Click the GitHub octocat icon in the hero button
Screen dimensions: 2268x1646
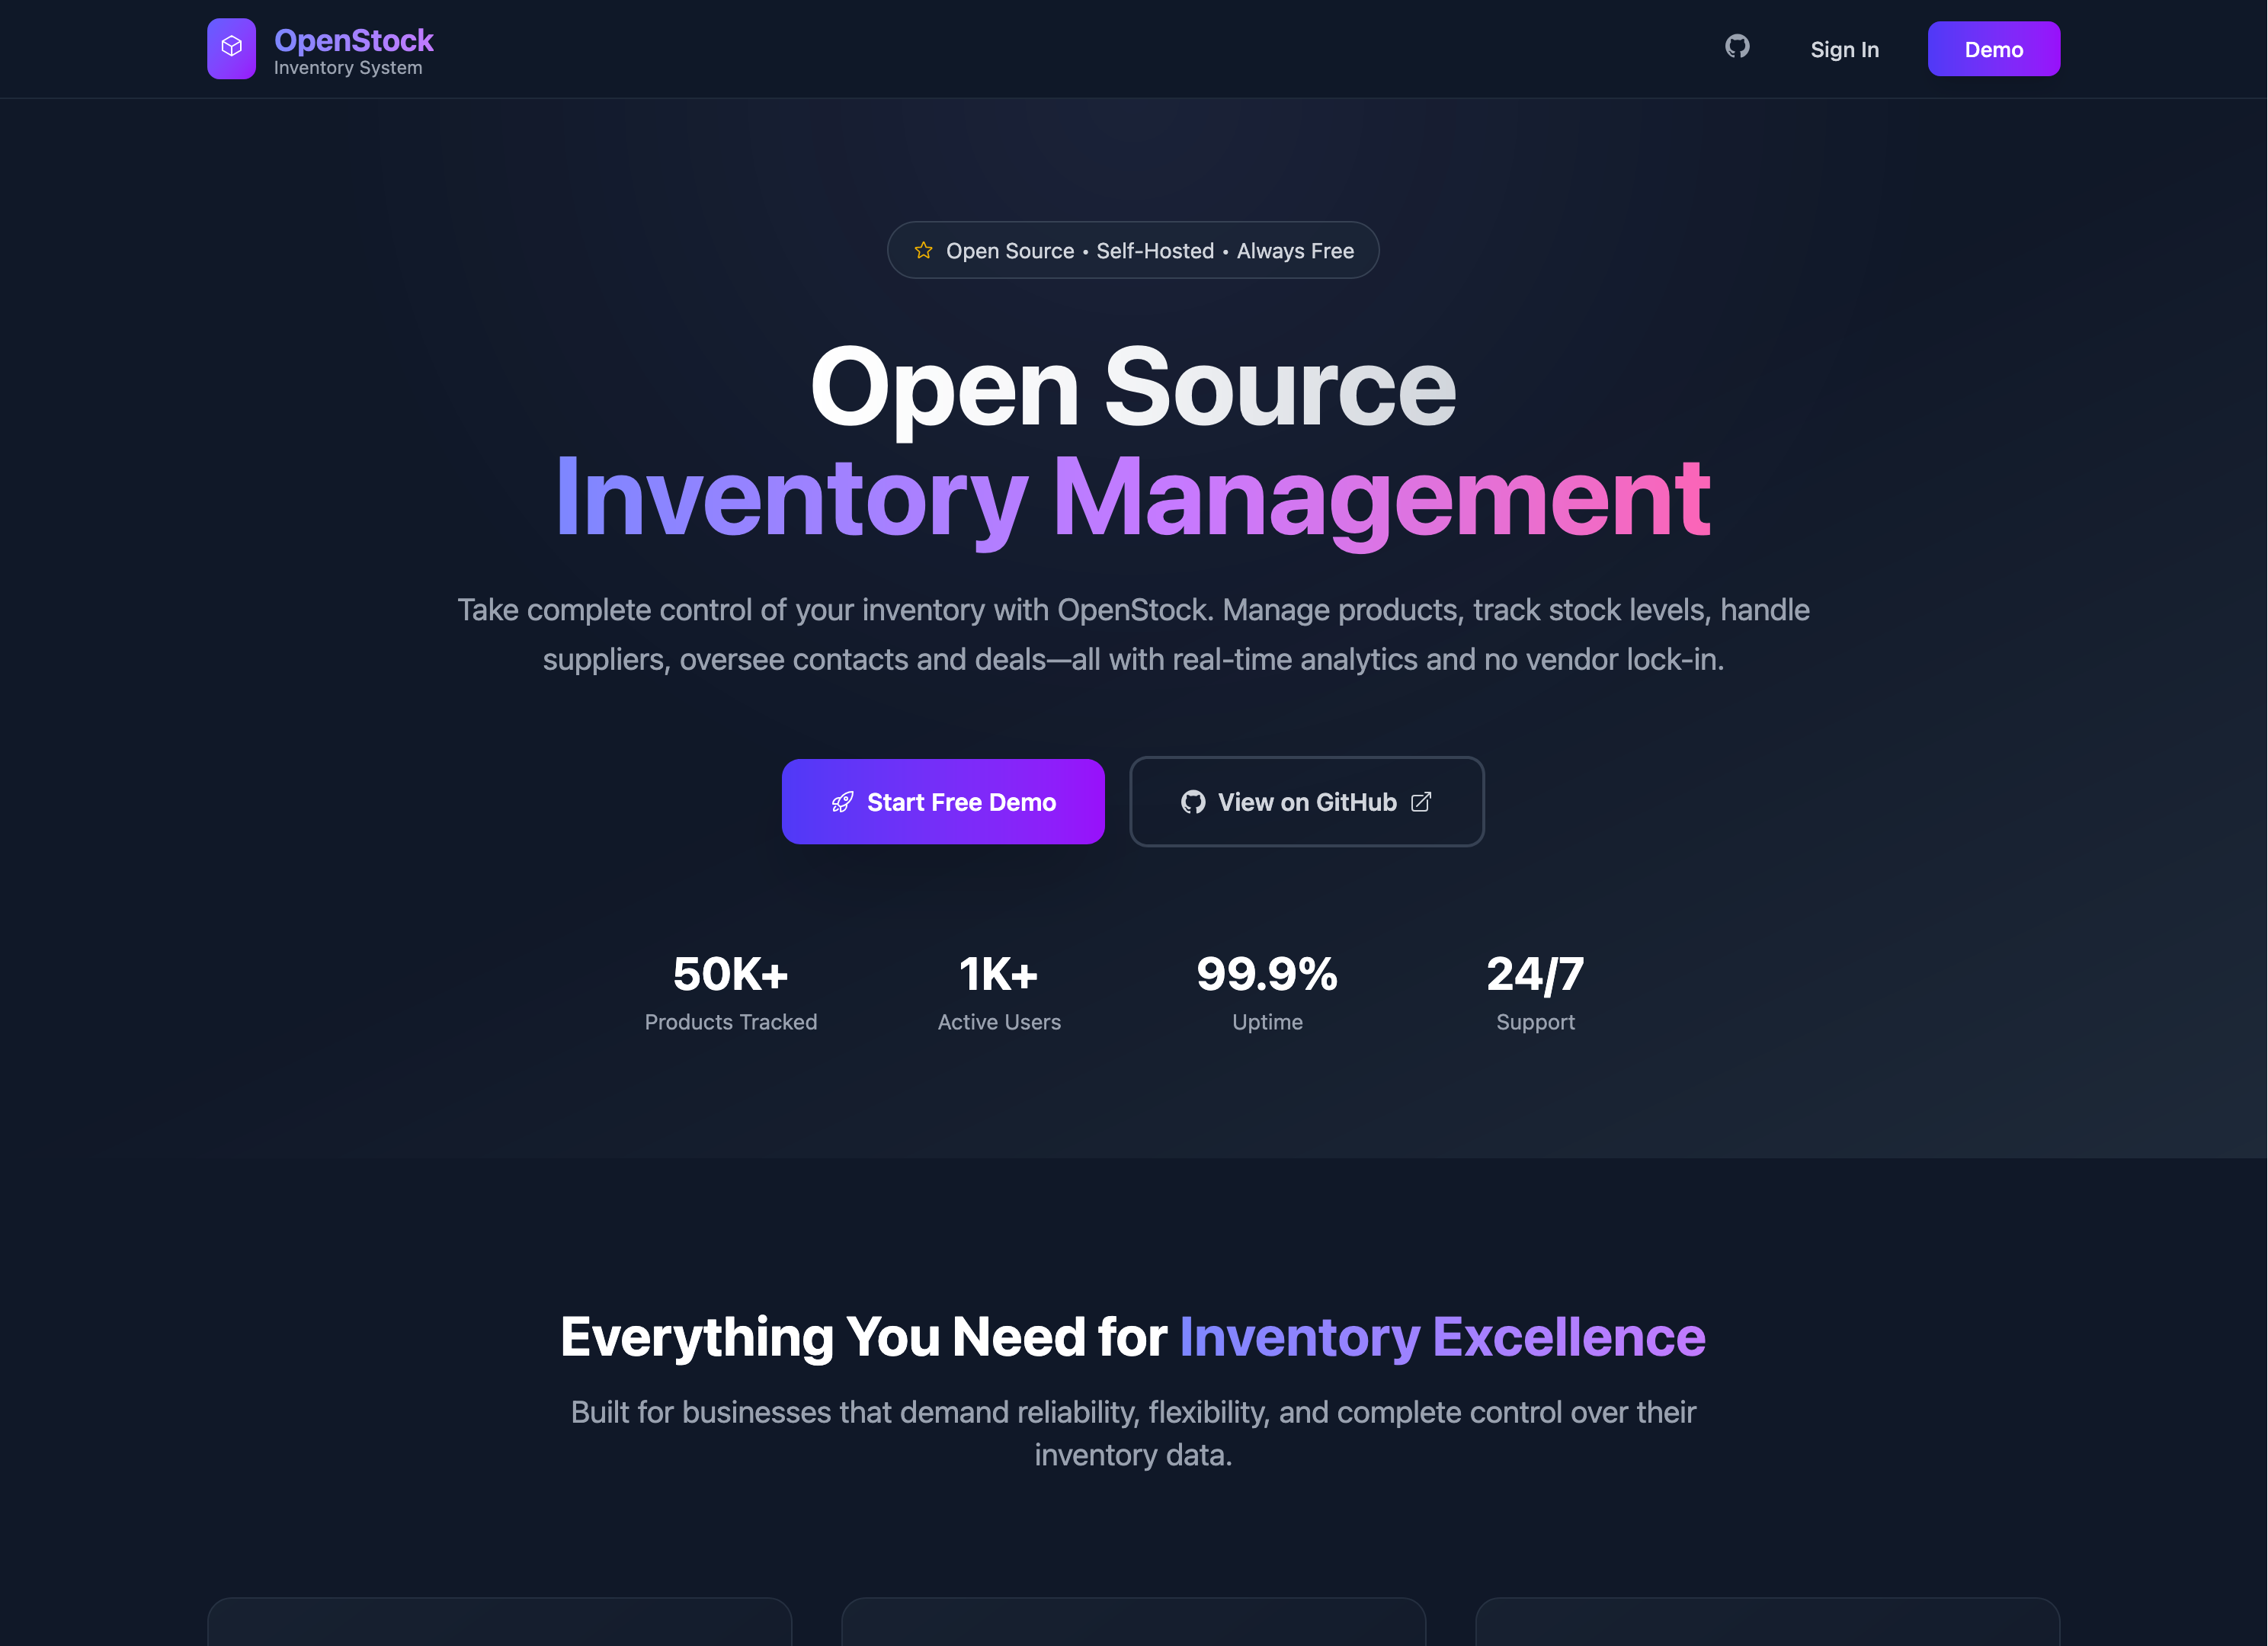tap(1192, 802)
